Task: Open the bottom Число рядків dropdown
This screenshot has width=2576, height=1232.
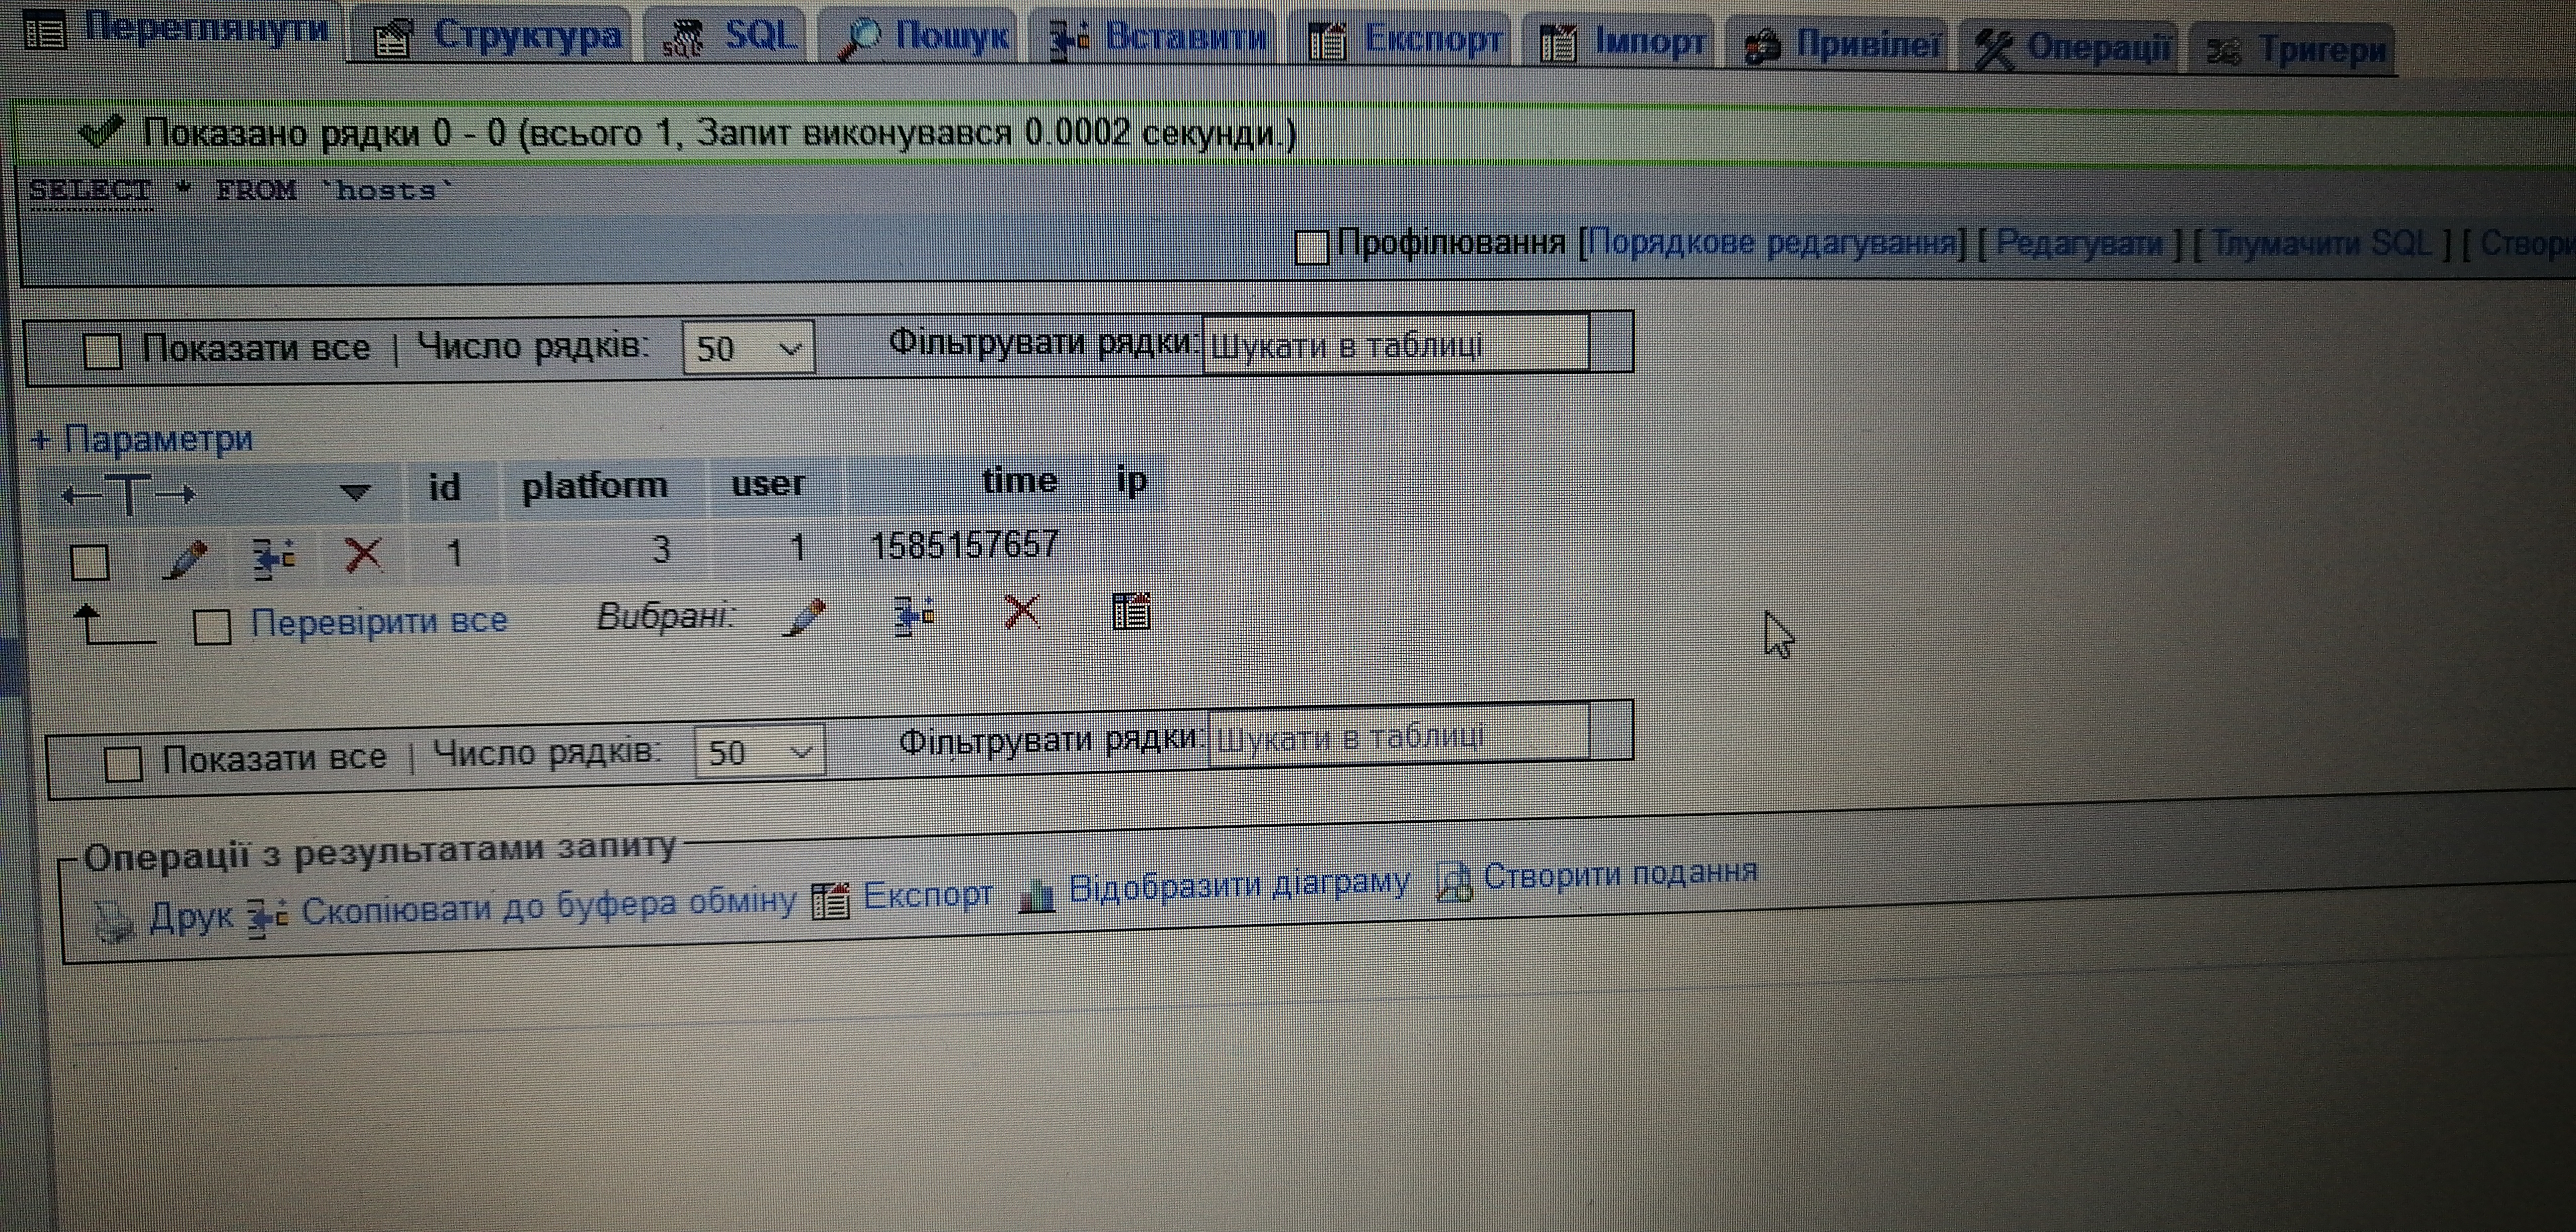Action: 759,752
